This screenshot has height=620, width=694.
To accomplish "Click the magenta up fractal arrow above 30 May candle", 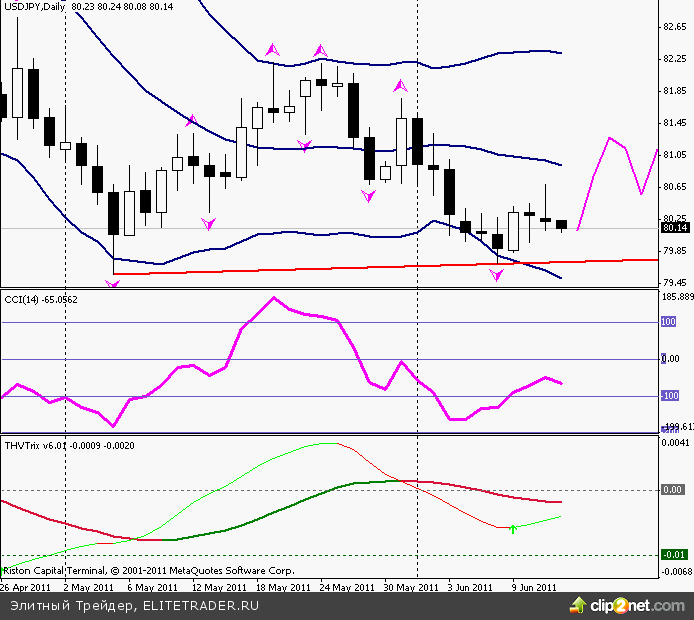I will point(400,87).
